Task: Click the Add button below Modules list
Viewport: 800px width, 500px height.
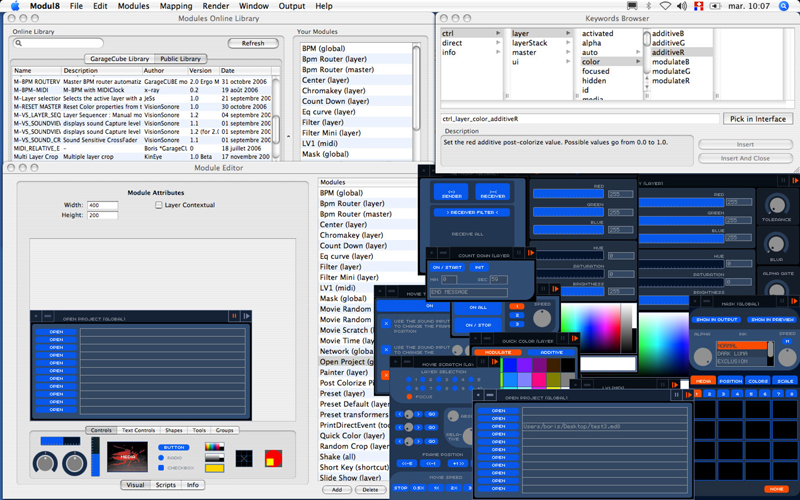Action: pos(337,490)
